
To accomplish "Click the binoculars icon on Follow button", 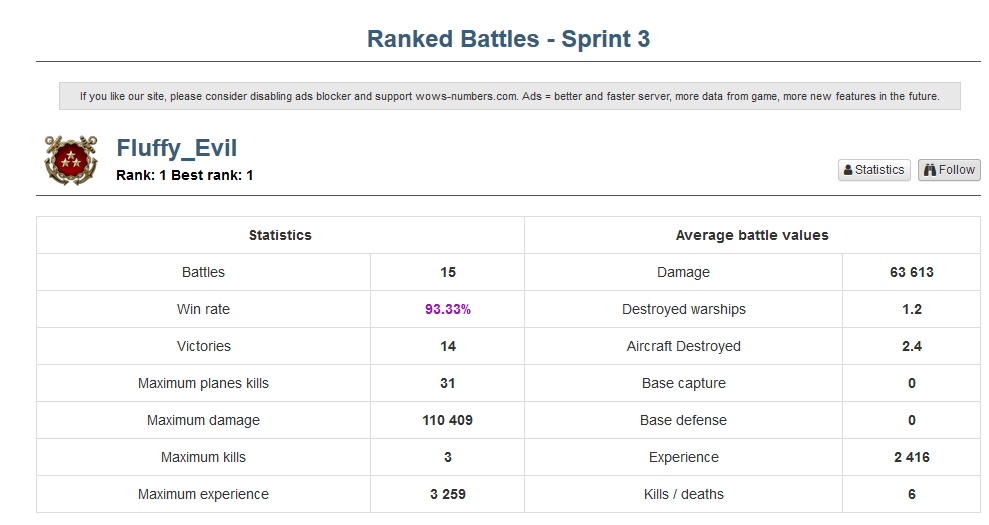I will 929,170.
